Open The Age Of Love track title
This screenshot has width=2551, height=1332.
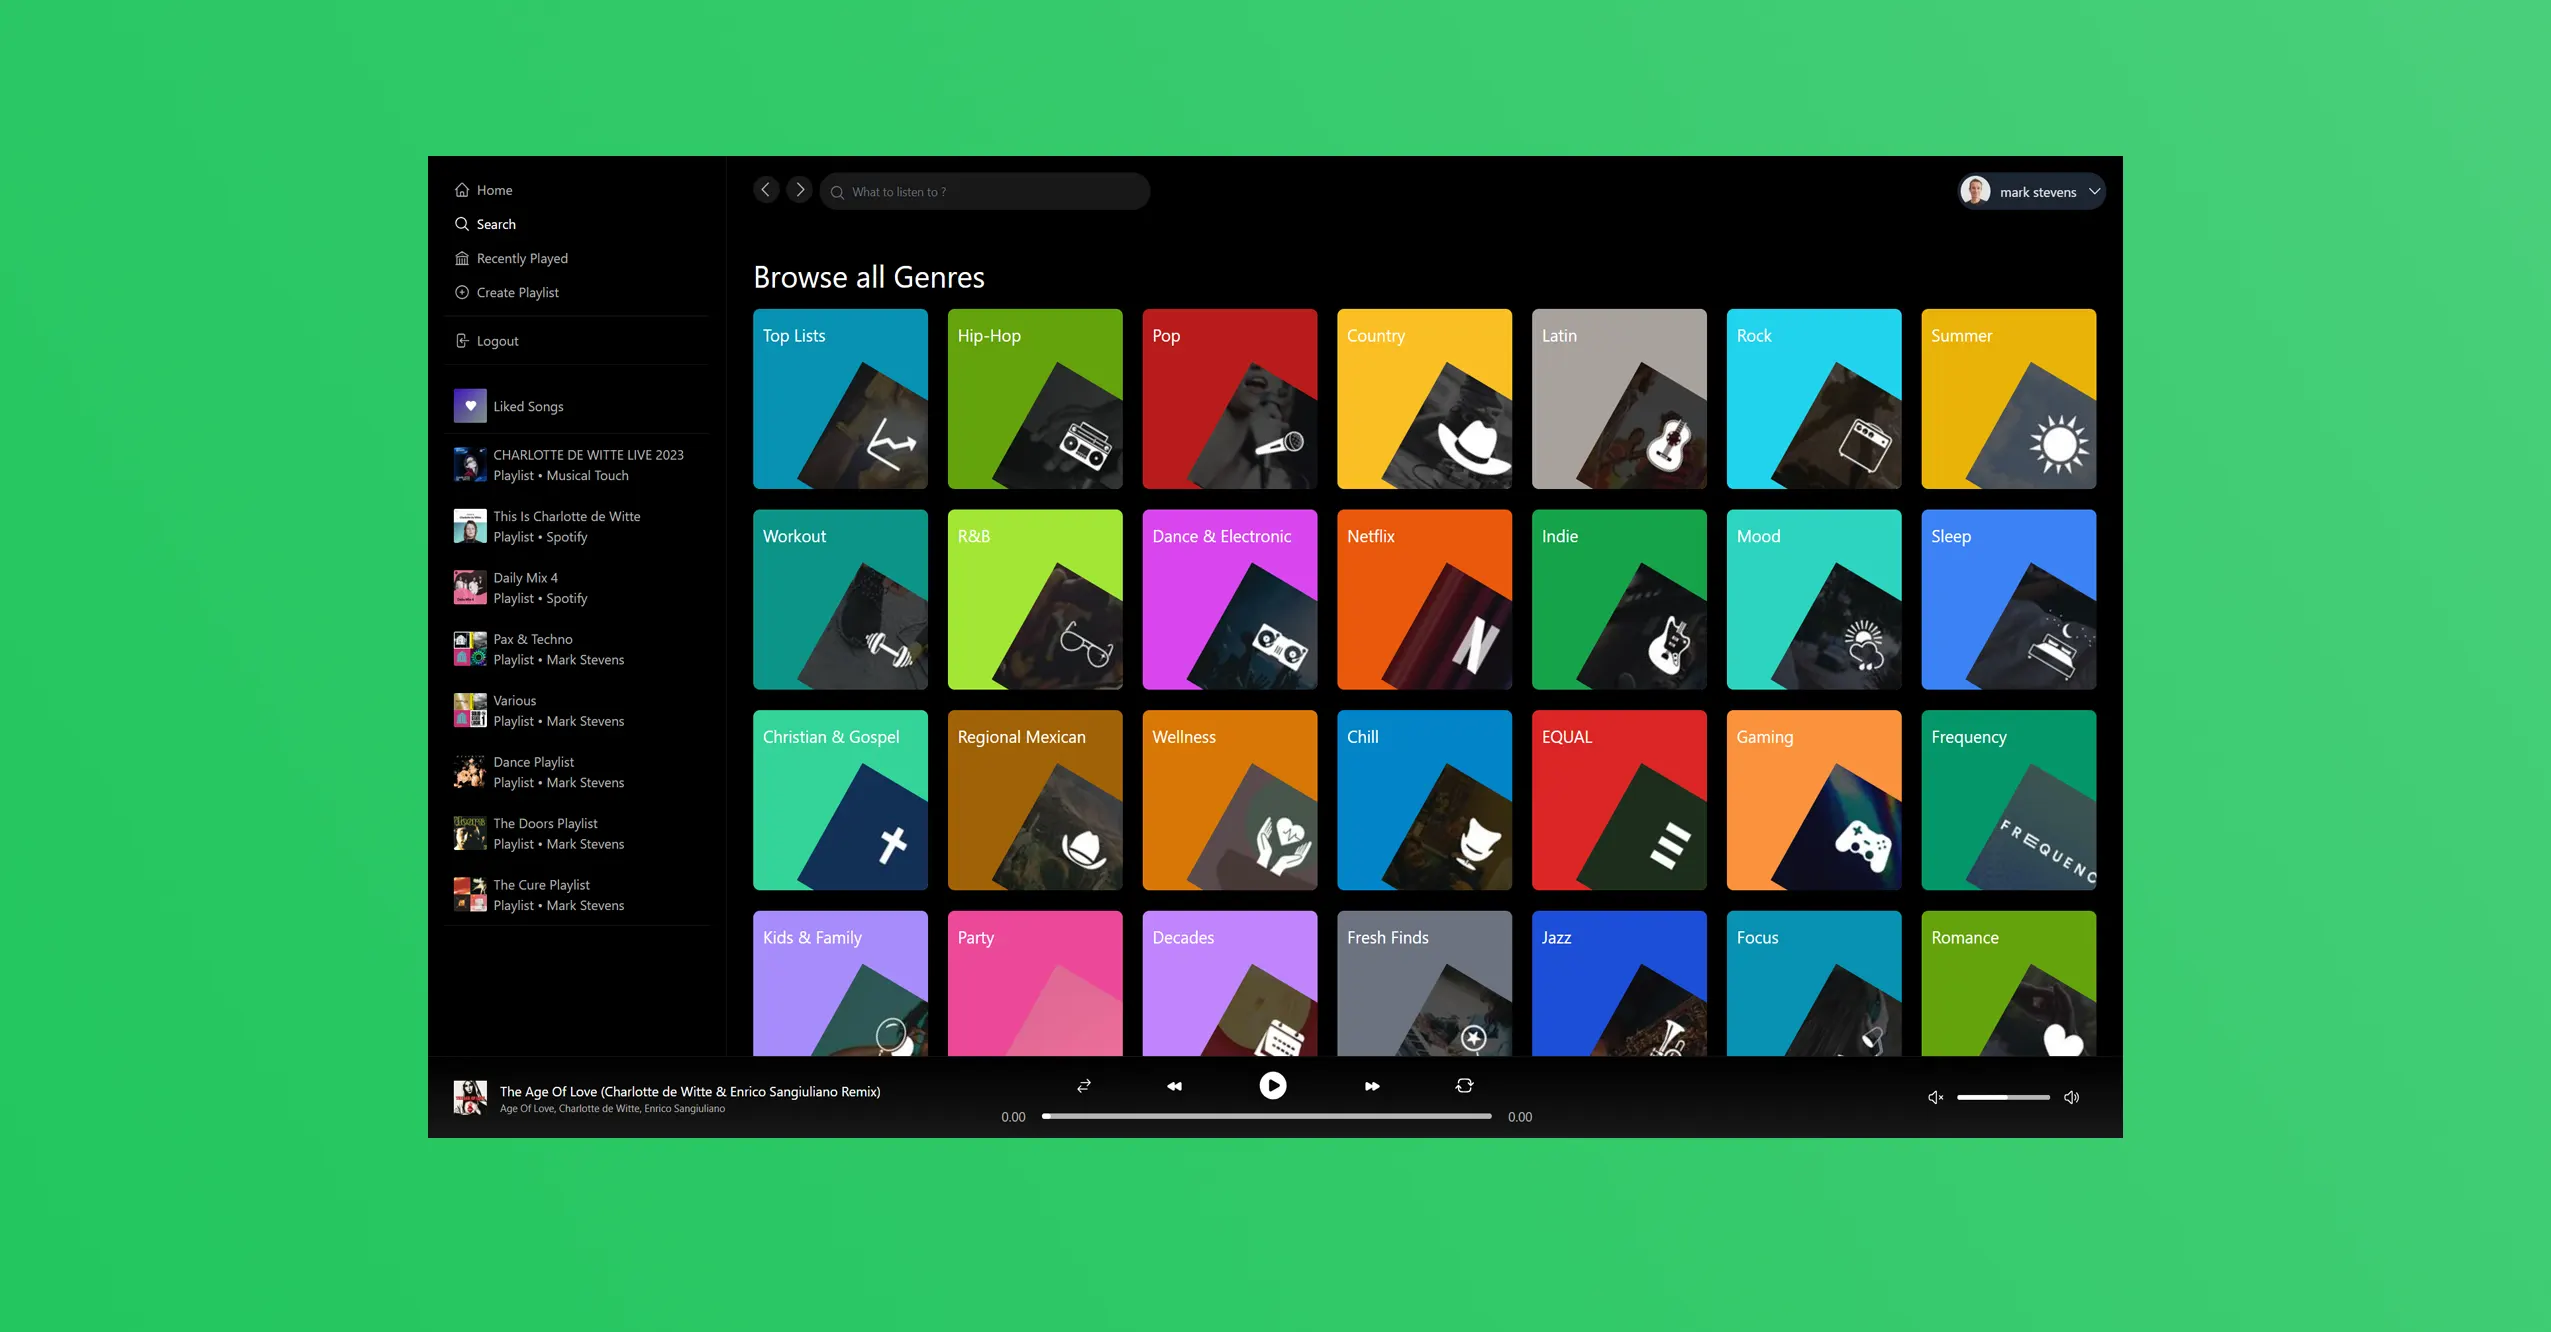(x=690, y=1092)
